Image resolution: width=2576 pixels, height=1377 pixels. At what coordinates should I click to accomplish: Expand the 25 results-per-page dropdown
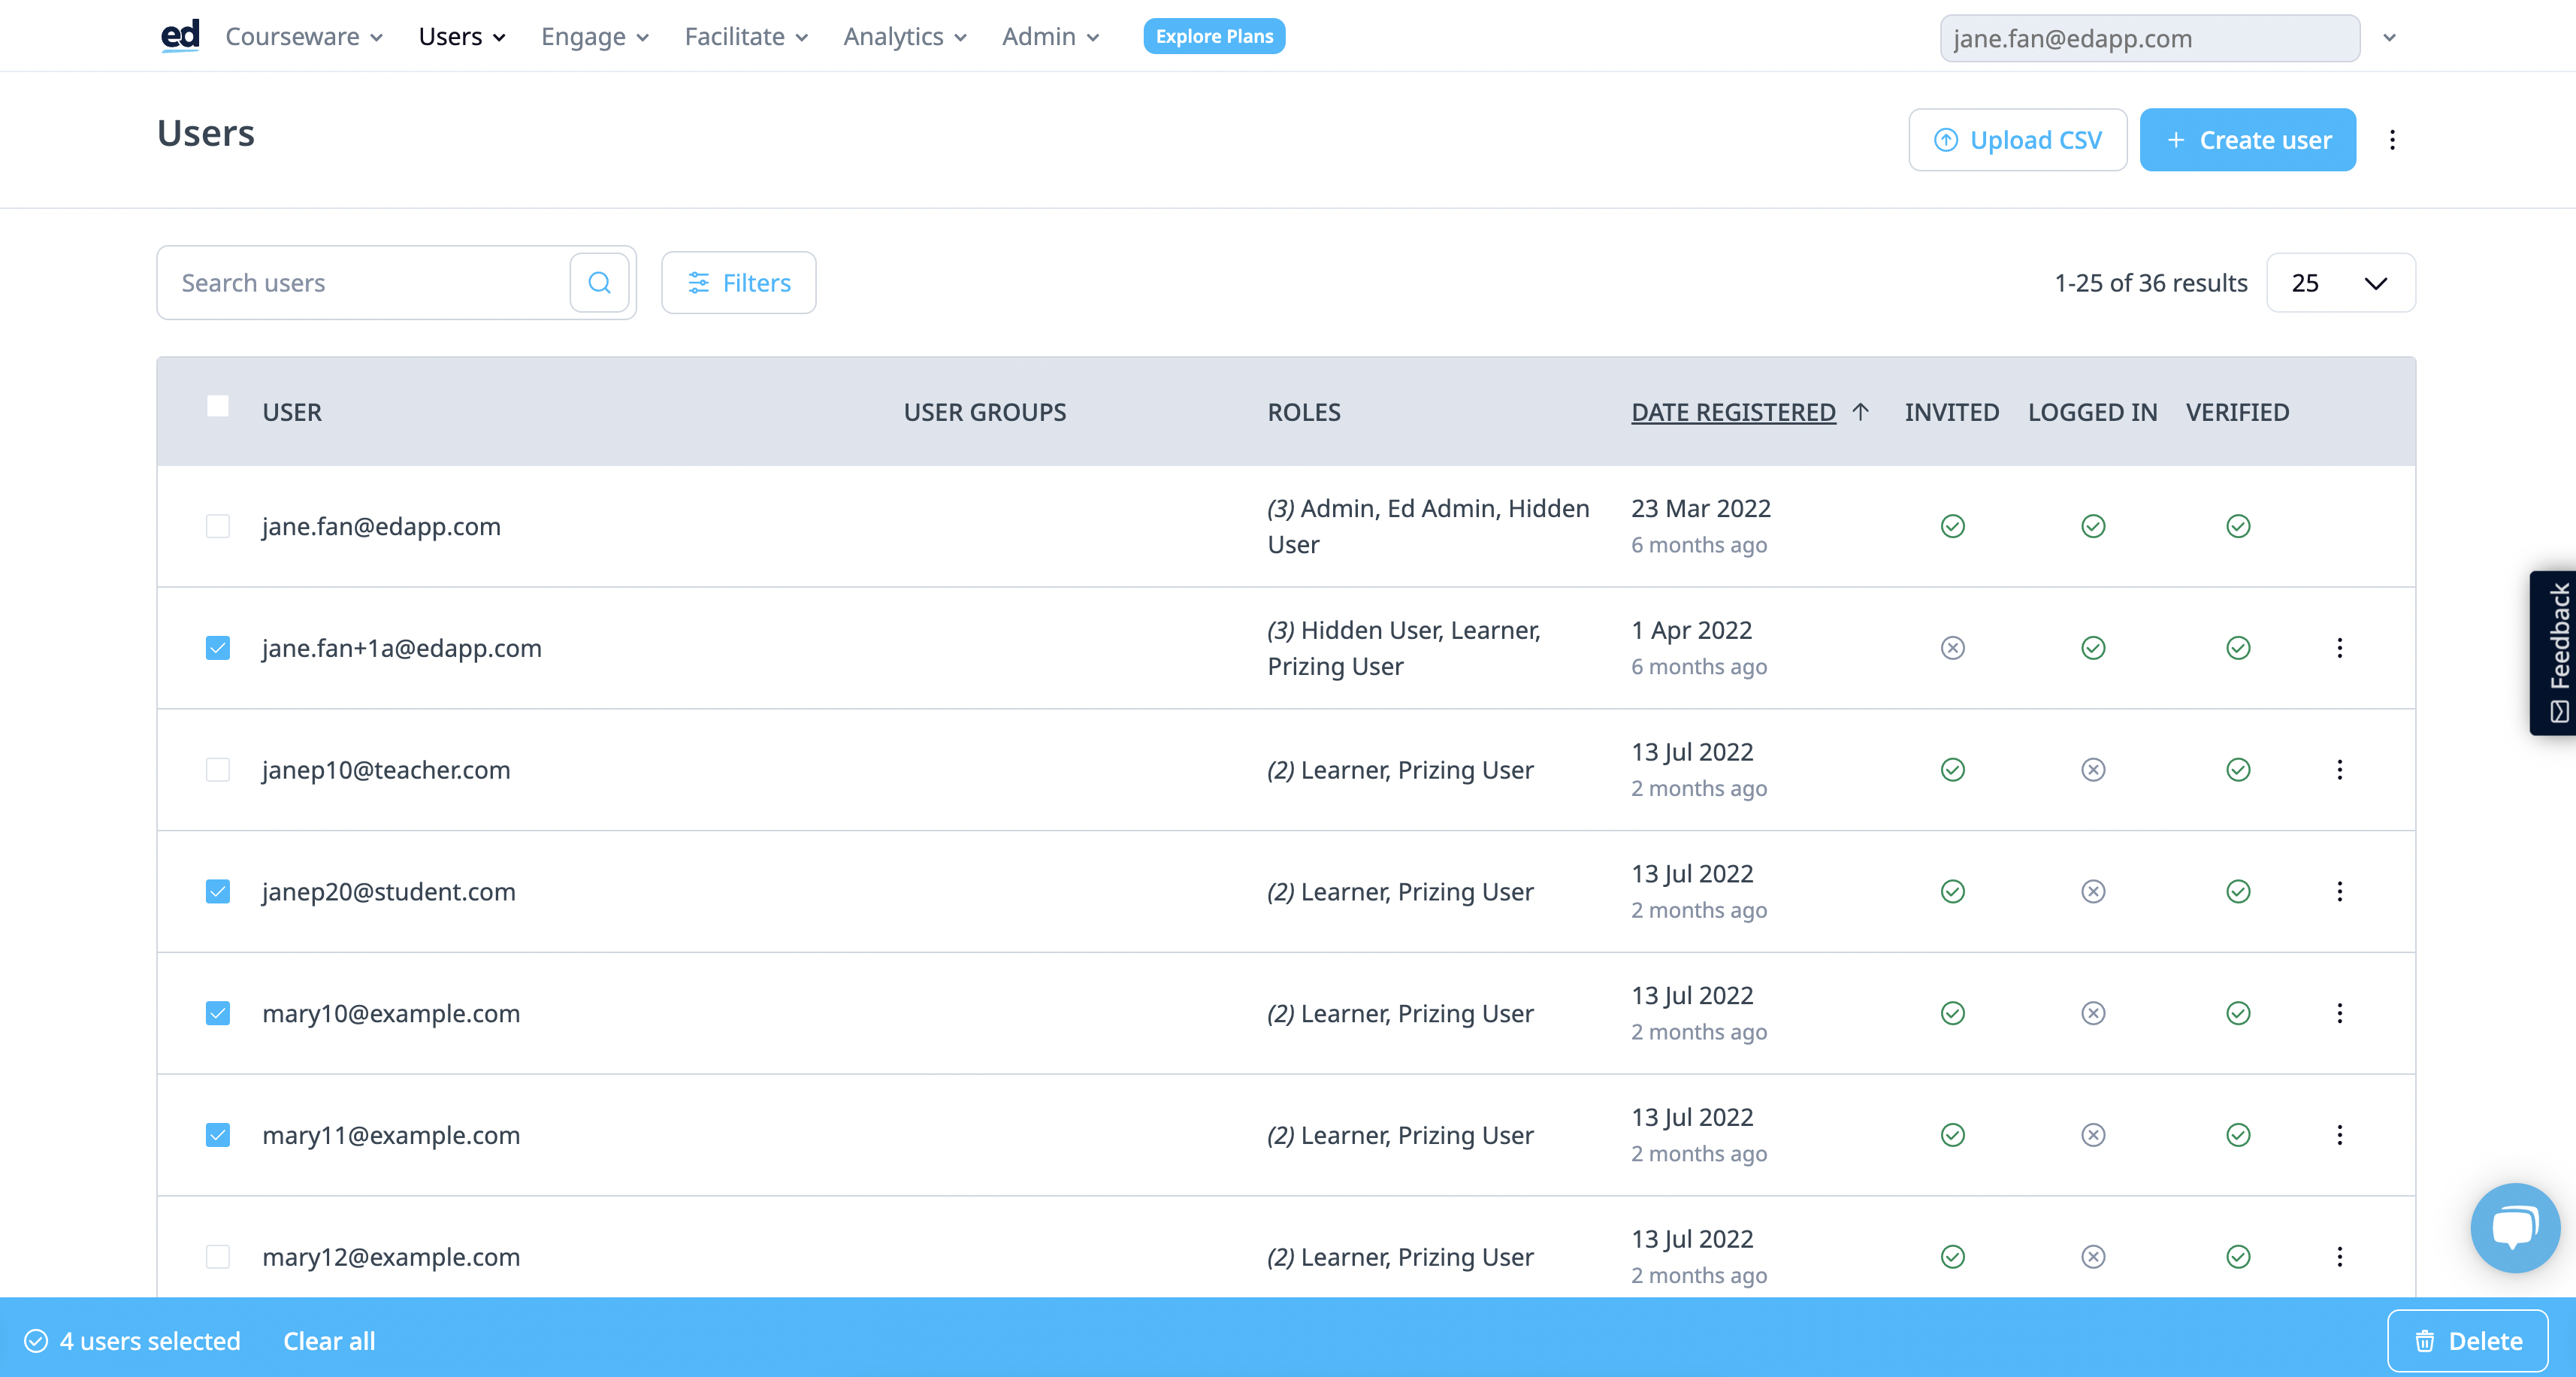pyautogui.click(x=2339, y=283)
